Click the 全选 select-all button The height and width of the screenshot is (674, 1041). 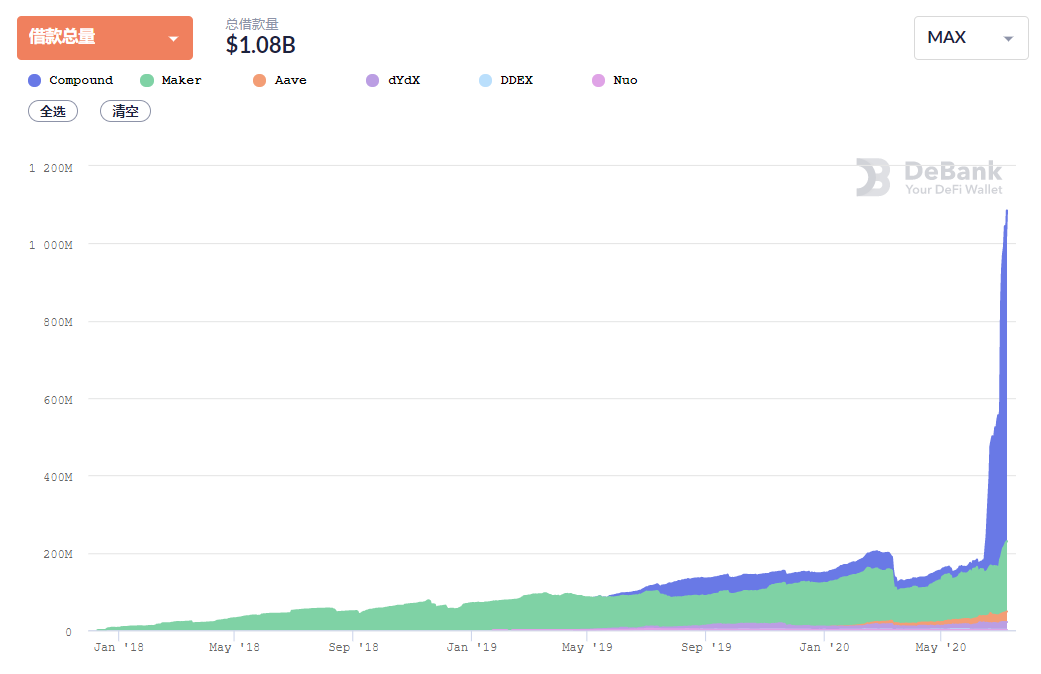coord(53,112)
